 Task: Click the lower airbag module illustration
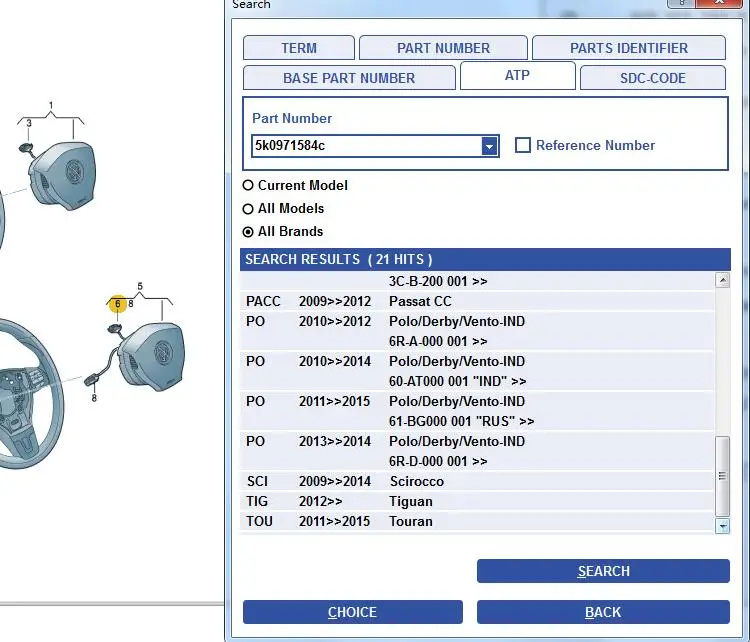pyautogui.click(x=152, y=356)
